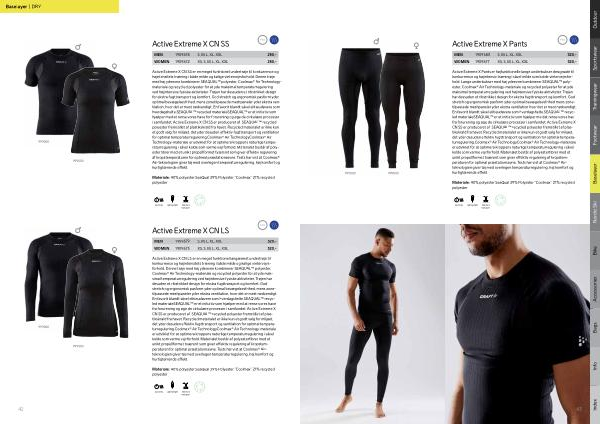The width and height of the screenshot is (600, 424).
Task: Click the blue circle badge beside Active Extreme X CN SS
Action: (274, 40)
